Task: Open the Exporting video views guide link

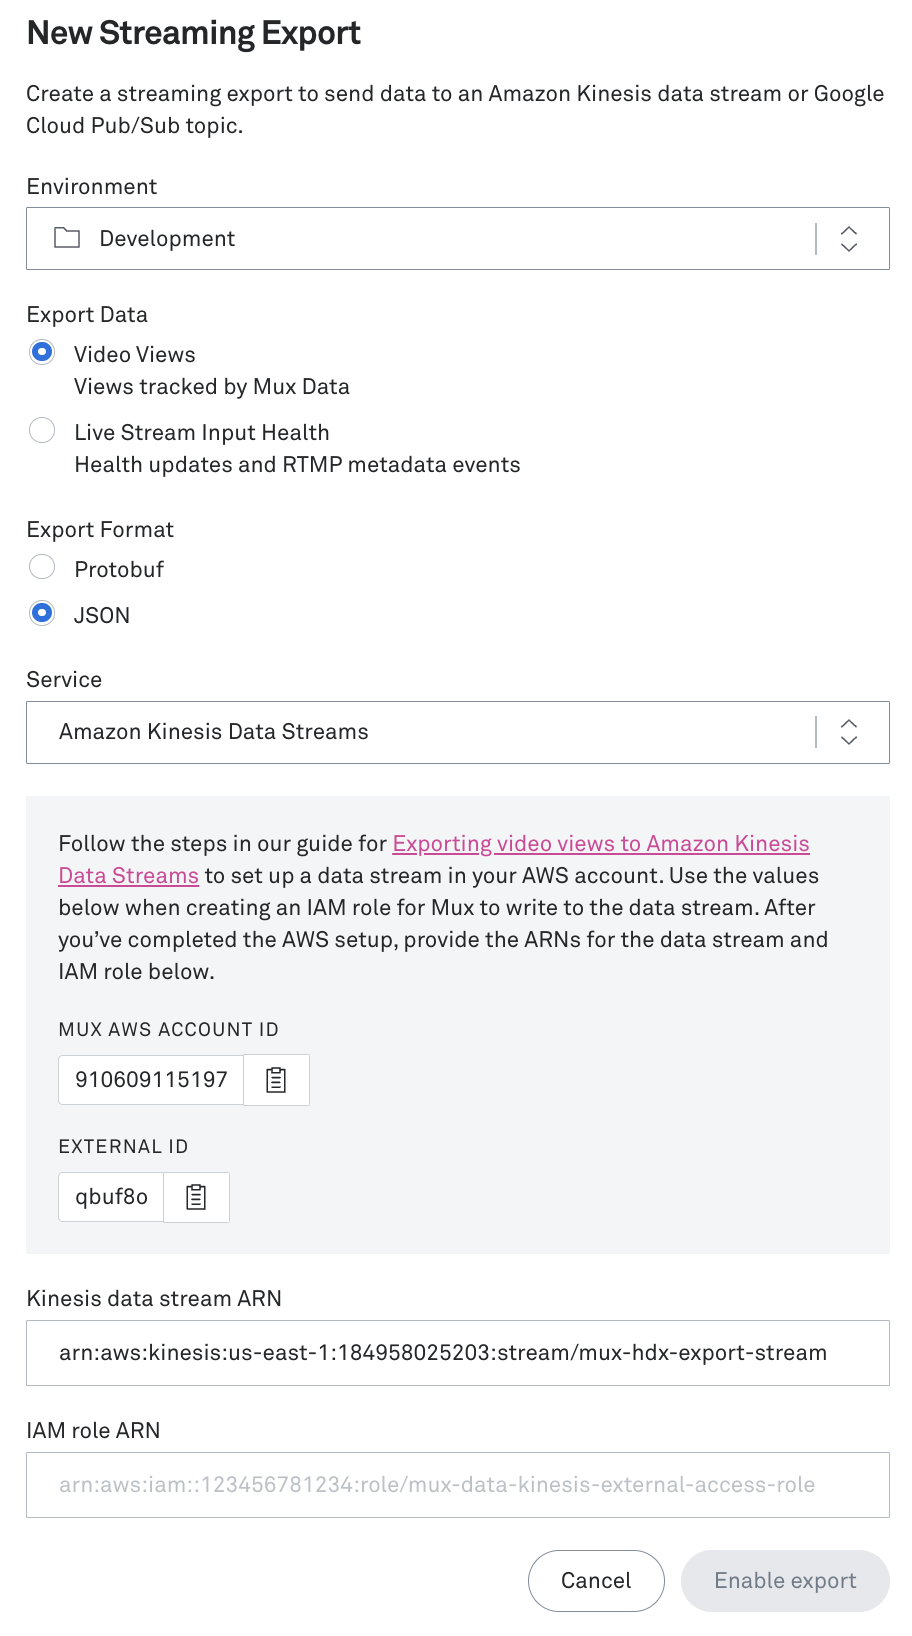Action: [x=600, y=843]
